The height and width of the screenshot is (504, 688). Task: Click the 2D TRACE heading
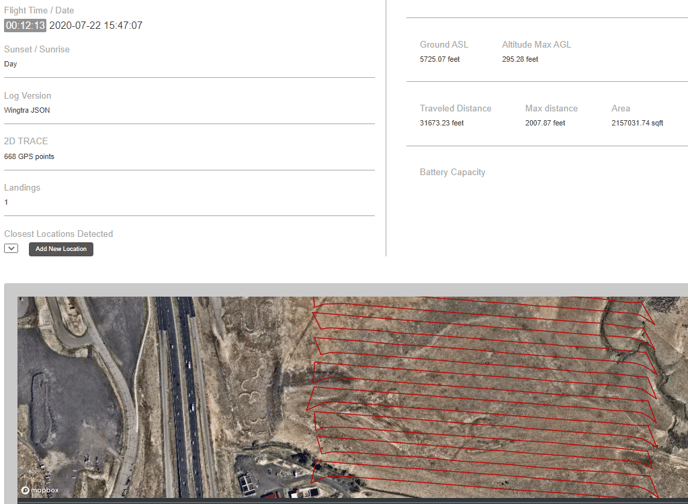(x=26, y=141)
